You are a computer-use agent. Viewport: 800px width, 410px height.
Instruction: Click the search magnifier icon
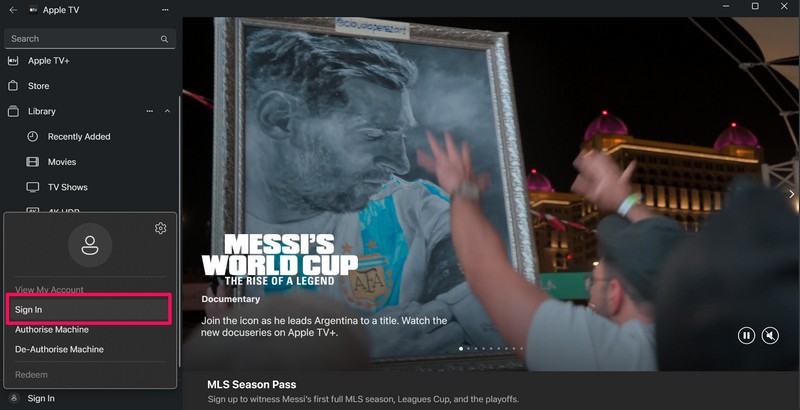tap(164, 39)
